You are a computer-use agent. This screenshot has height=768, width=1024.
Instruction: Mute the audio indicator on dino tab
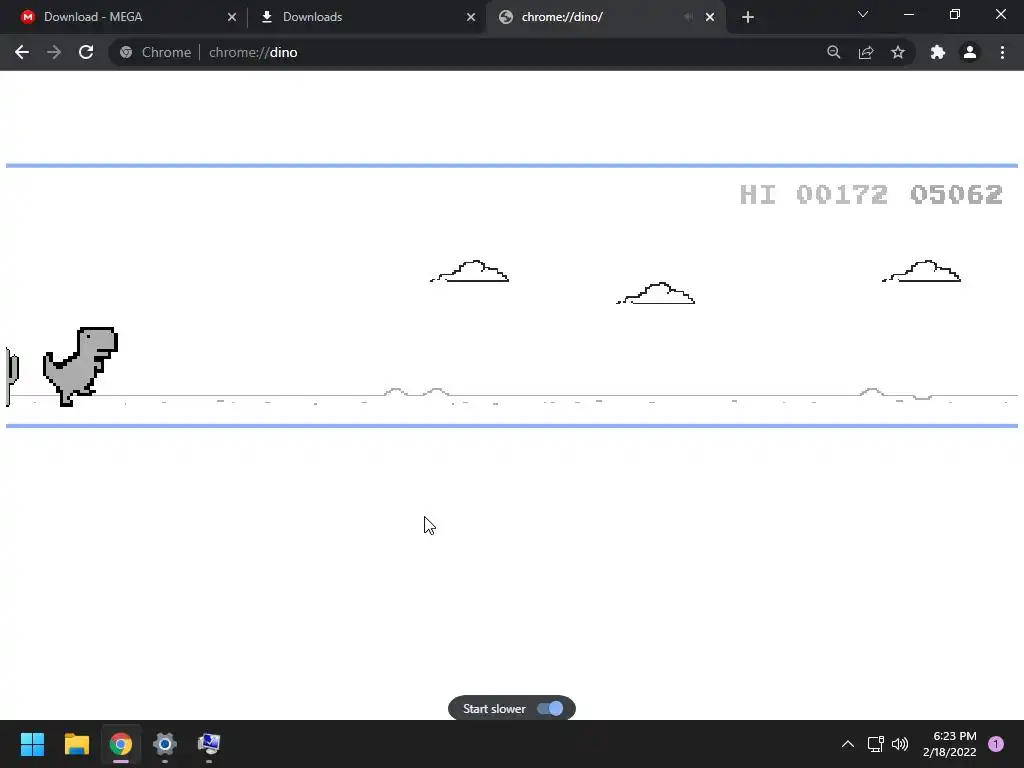pos(688,17)
